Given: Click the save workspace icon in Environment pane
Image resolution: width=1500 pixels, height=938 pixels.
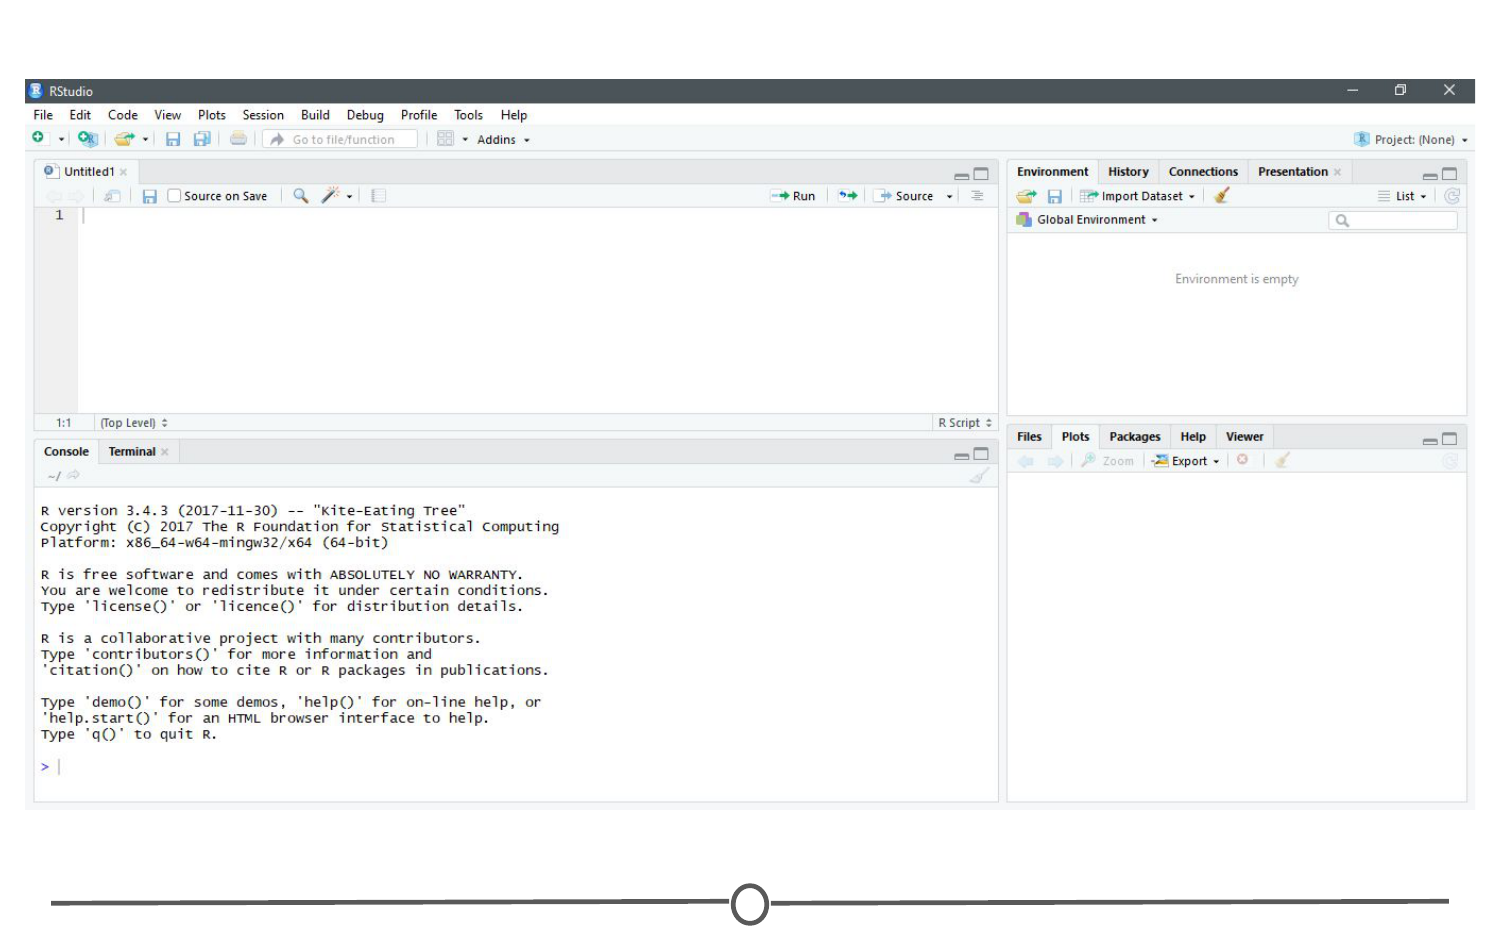Looking at the screenshot, I should pos(1054,196).
